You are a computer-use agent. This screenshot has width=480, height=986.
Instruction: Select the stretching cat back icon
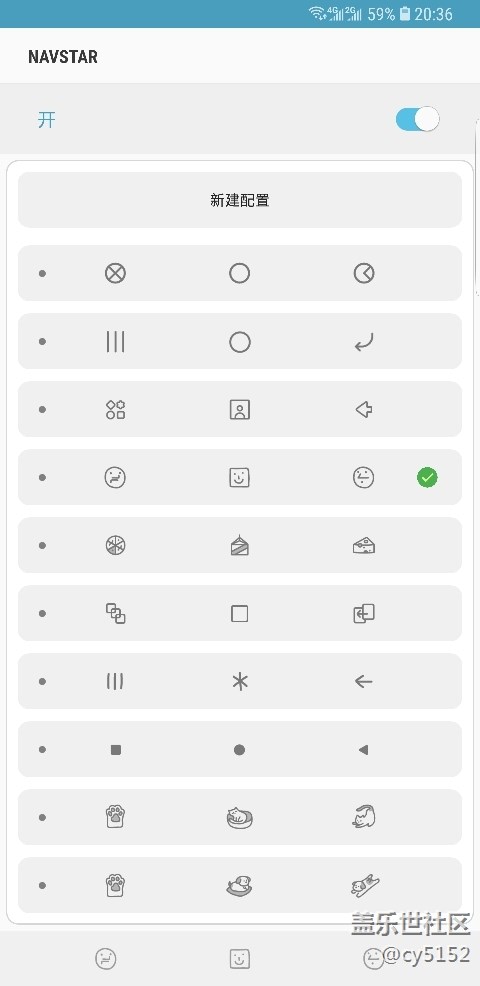coord(364,817)
